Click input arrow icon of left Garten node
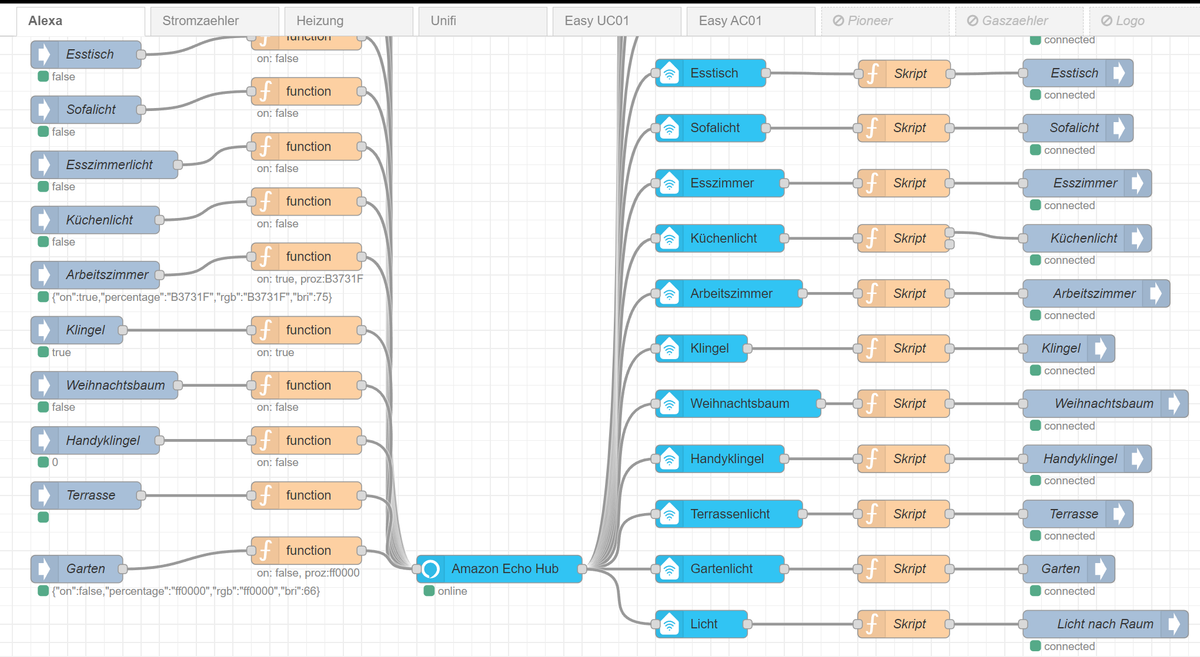Viewport: 1200px width, 657px height. 44,569
